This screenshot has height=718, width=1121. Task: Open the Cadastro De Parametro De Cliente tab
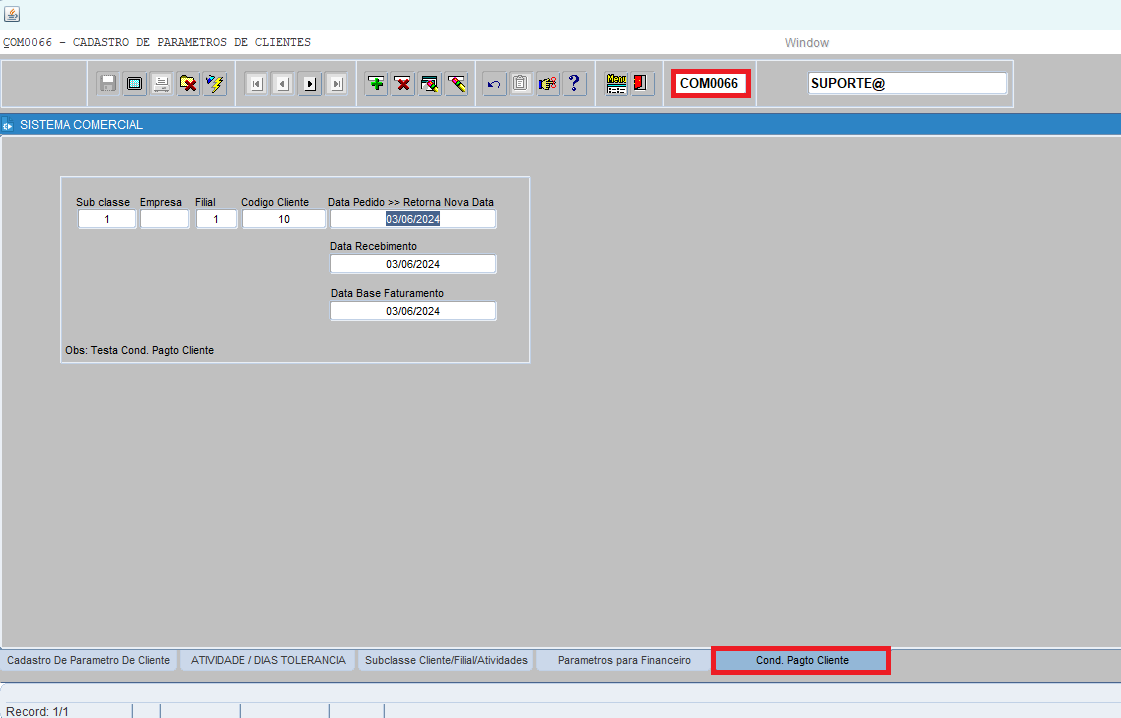tap(89, 660)
